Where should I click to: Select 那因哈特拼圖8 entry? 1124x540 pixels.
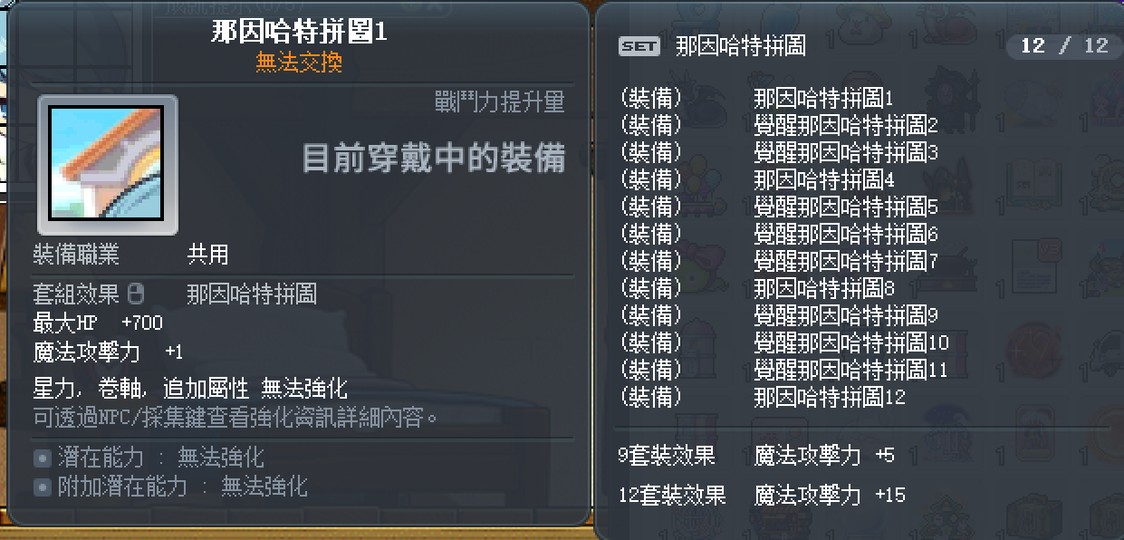click(x=823, y=289)
